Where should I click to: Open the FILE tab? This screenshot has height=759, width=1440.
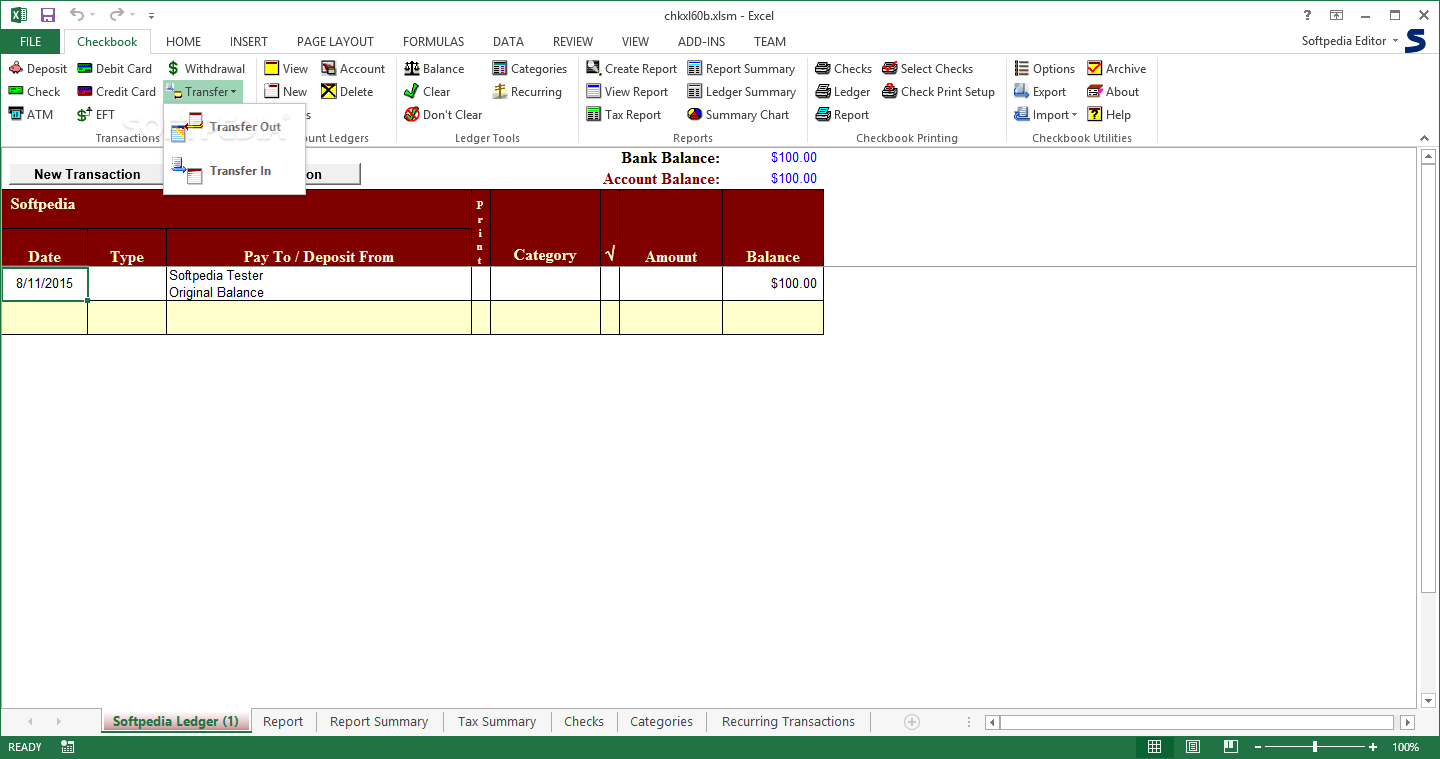[x=31, y=42]
